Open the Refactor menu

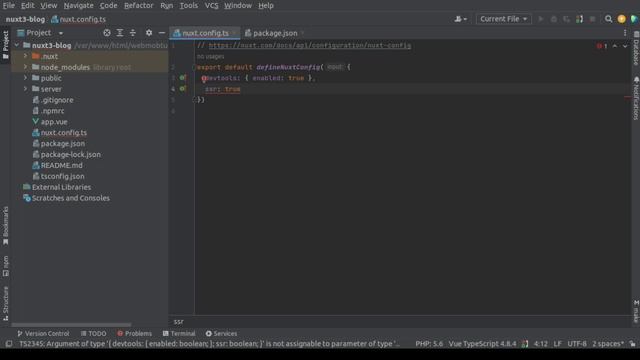139,6
